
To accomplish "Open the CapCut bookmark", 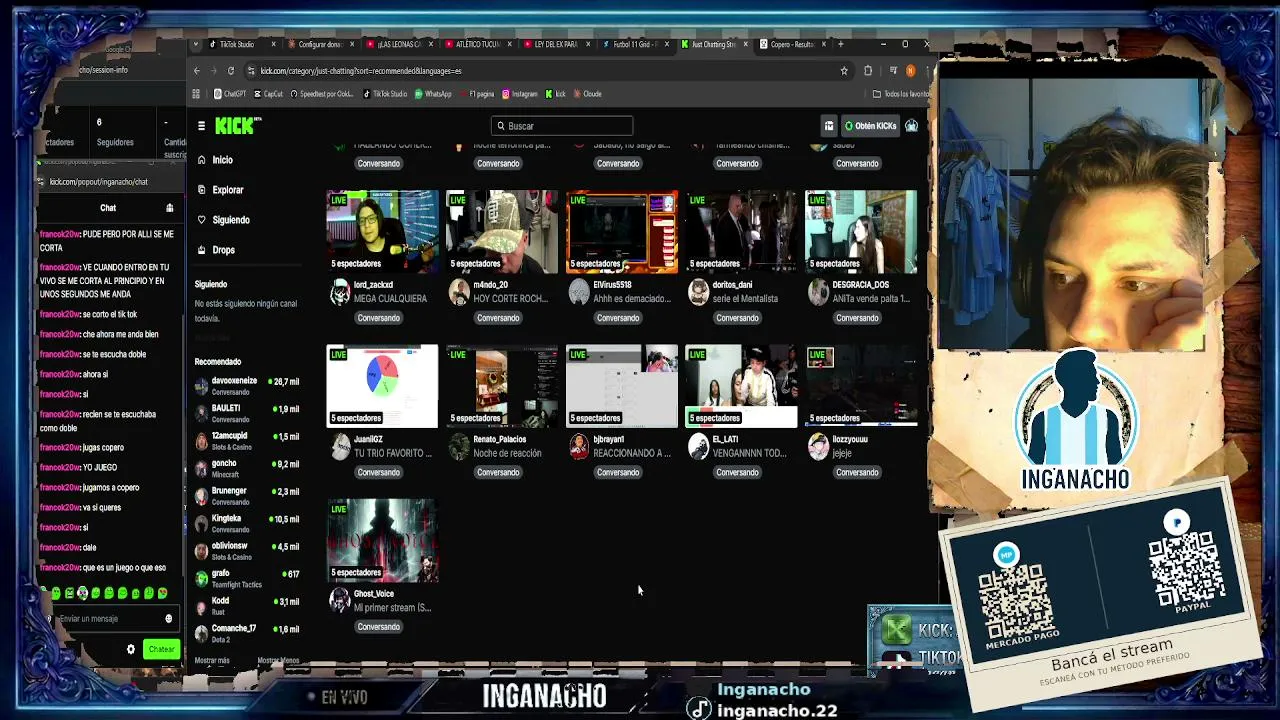I will pos(266,94).
